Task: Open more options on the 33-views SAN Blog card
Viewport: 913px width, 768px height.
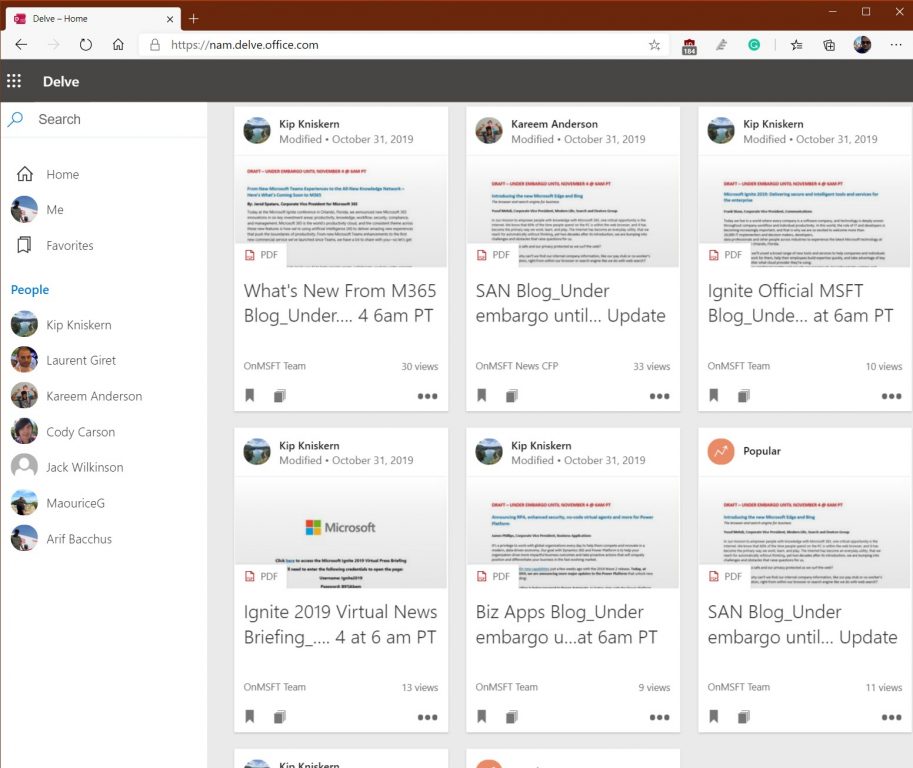Action: click(x=660, y=396)
